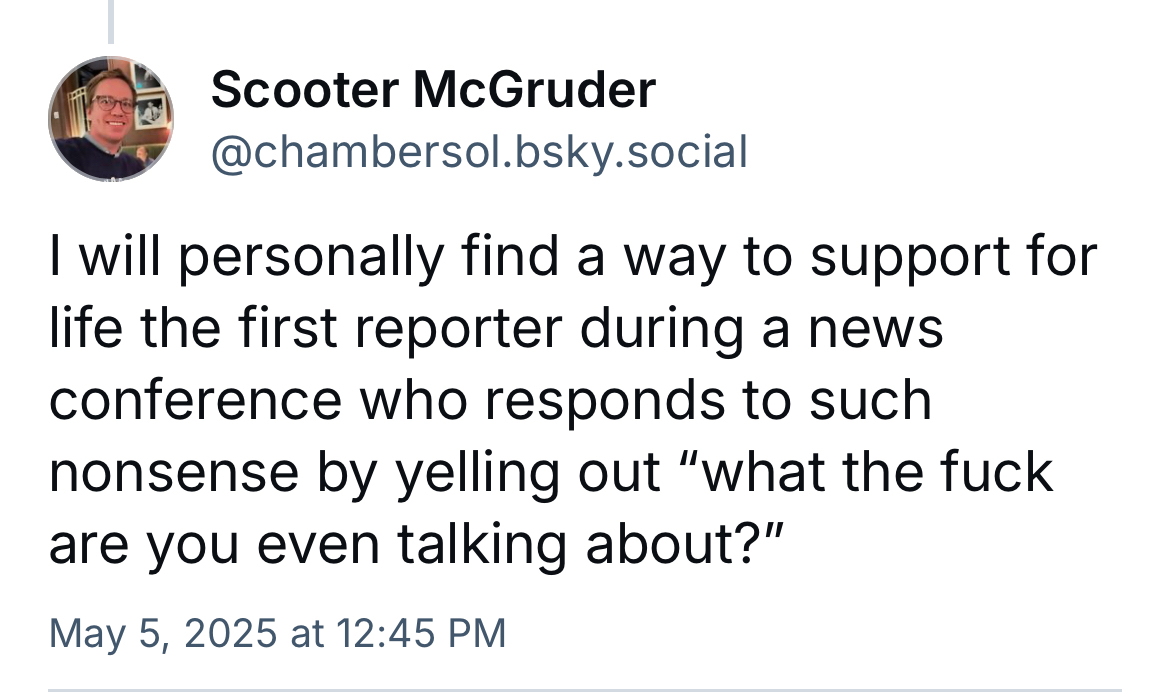The image size is (1170, 693).
Task: Click the divider line below the timestamp
Action: tap(585, 689)
